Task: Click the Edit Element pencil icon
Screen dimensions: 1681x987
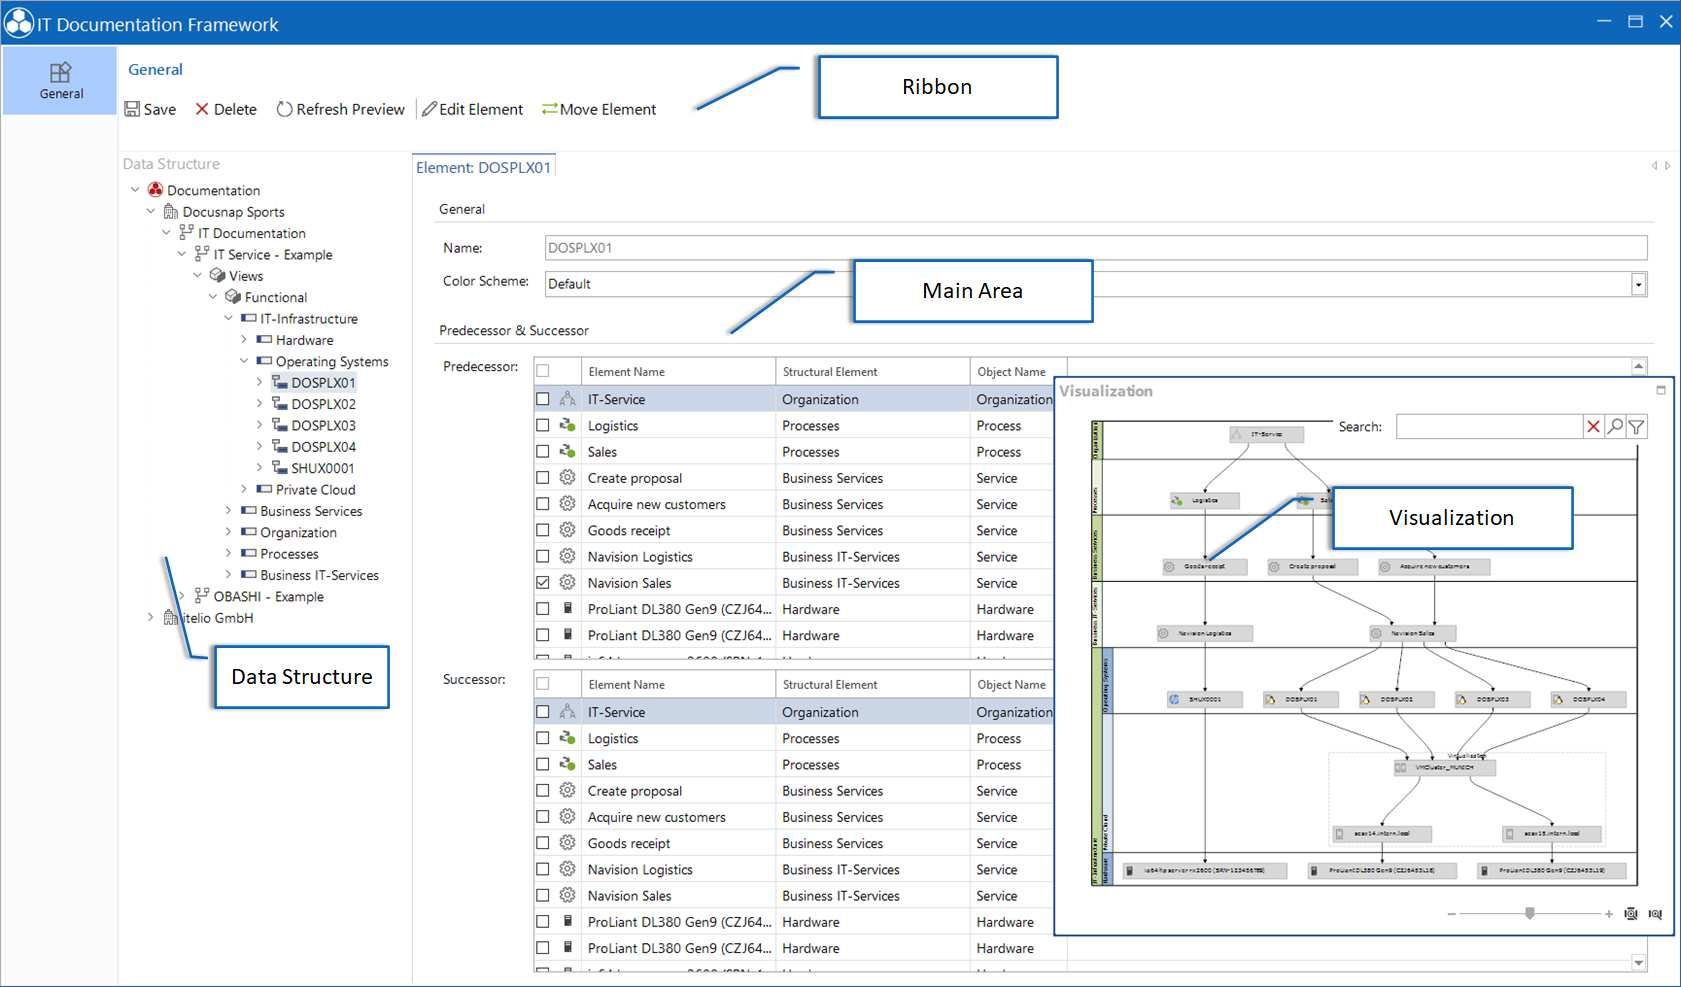Action: (x=429, y=109)
